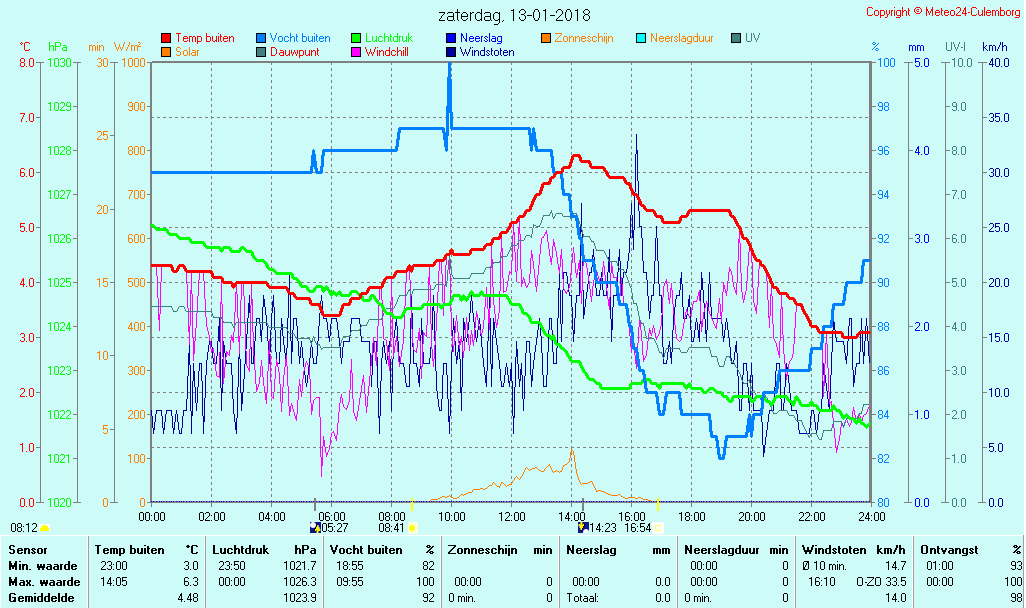
Task: Click the sun icon beside 08:12
Action: pos(45,527)
